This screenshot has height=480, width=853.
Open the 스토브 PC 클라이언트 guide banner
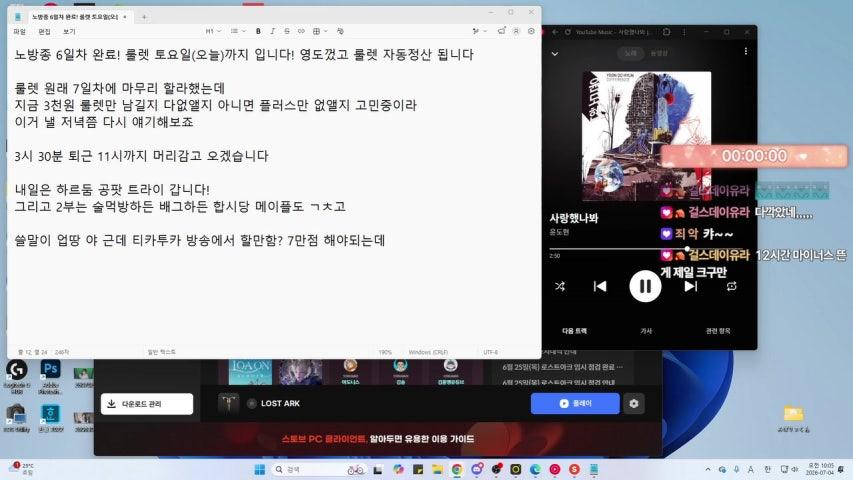click(378, 439)
